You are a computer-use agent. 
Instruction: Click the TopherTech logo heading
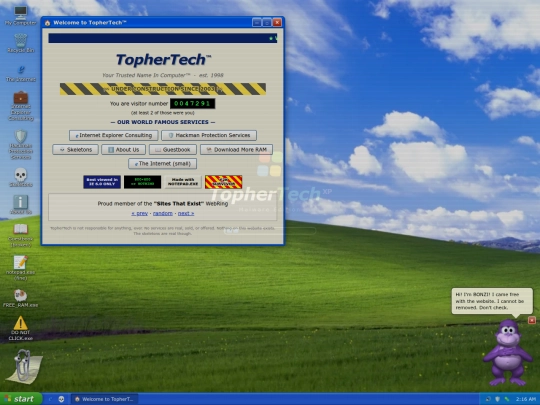point(163,60)
